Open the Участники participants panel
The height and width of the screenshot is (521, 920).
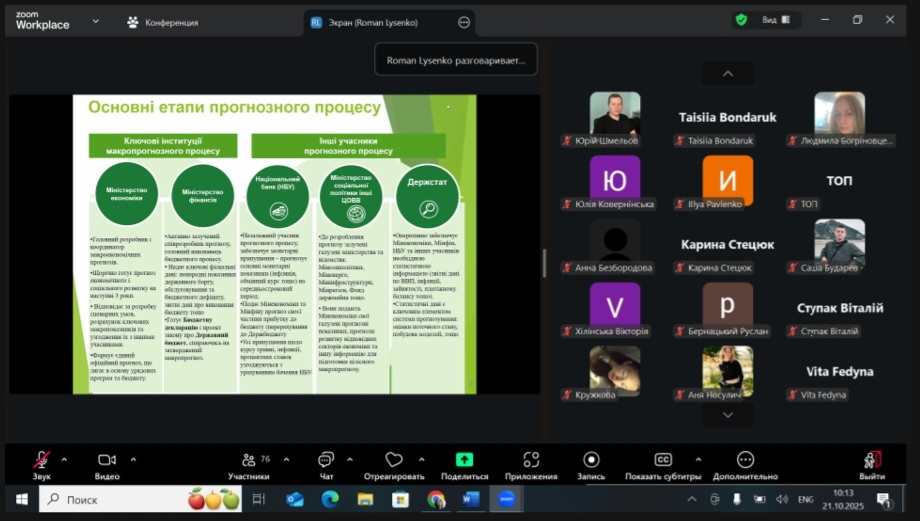click(x=249, y=465)
